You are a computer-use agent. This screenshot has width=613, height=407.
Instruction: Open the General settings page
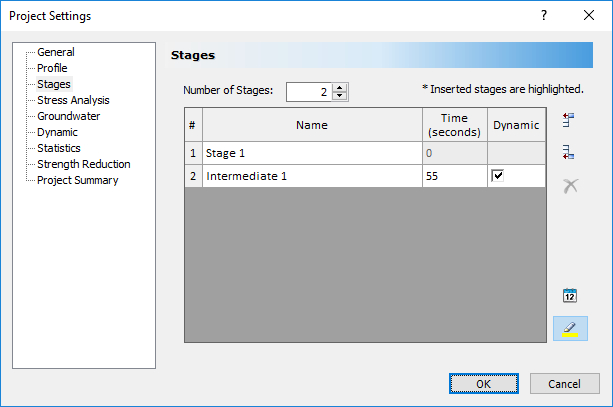click(55, 52)
